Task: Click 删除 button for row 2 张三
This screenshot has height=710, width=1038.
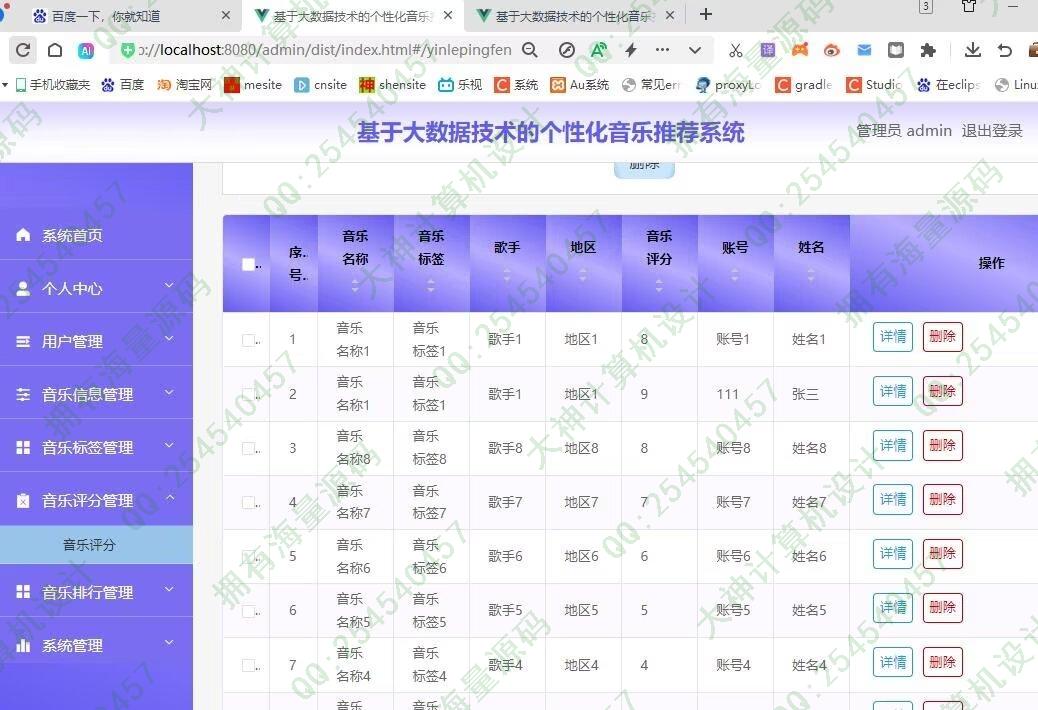Action: click(943, 392)
